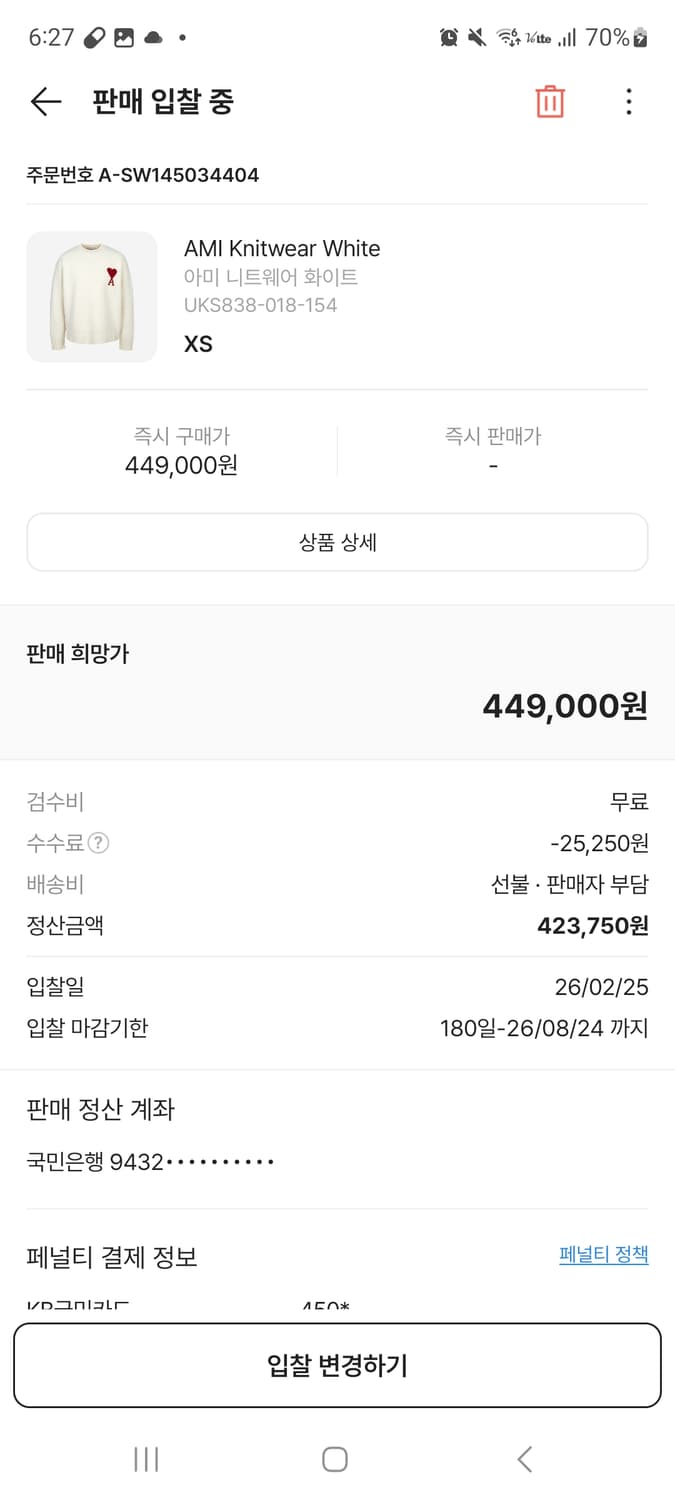Select the 즉시 구매가 price 449,000원
This screenshot has height=1500, width=675.
181,466
